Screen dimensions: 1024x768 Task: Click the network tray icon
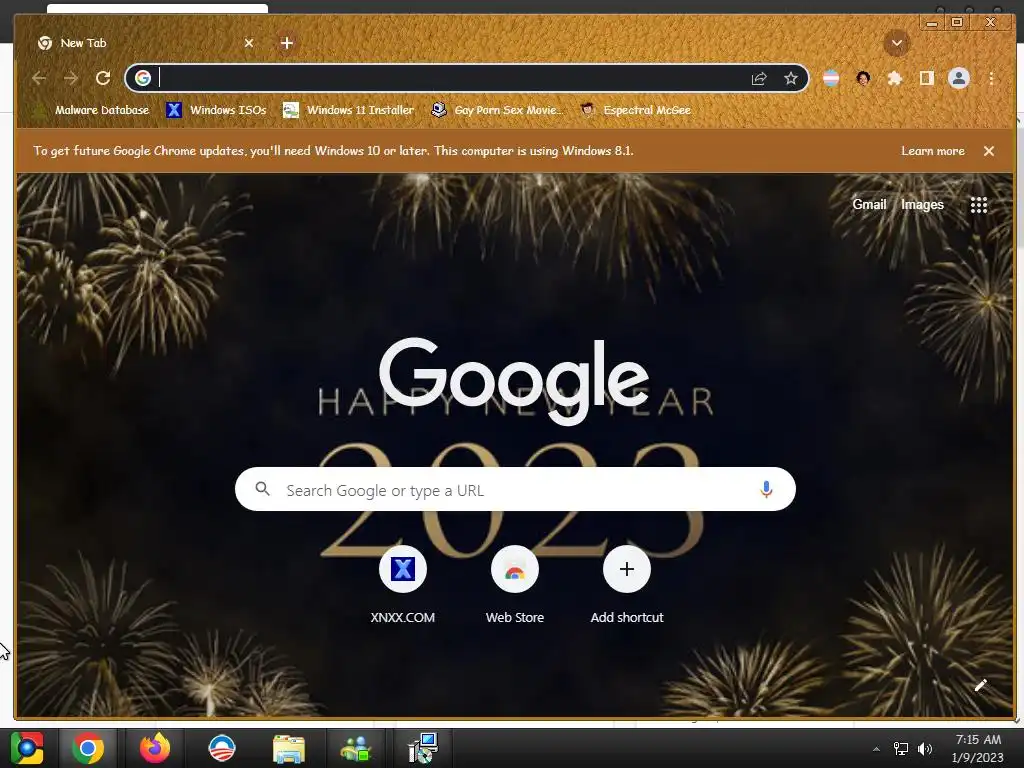[901, 748]
